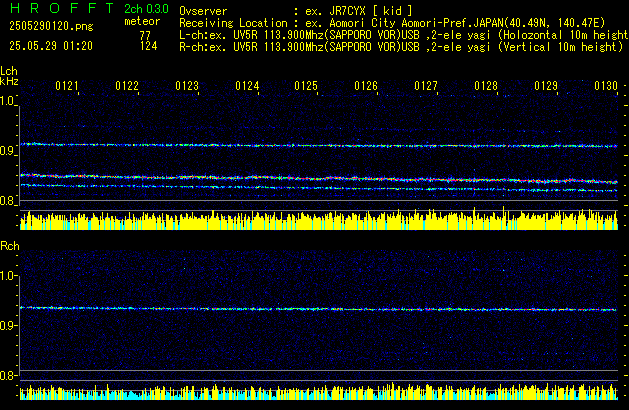The height and width of the screenshot is (410, 629).
Task: Click the Lch channel label
Action: click(9, 71)
